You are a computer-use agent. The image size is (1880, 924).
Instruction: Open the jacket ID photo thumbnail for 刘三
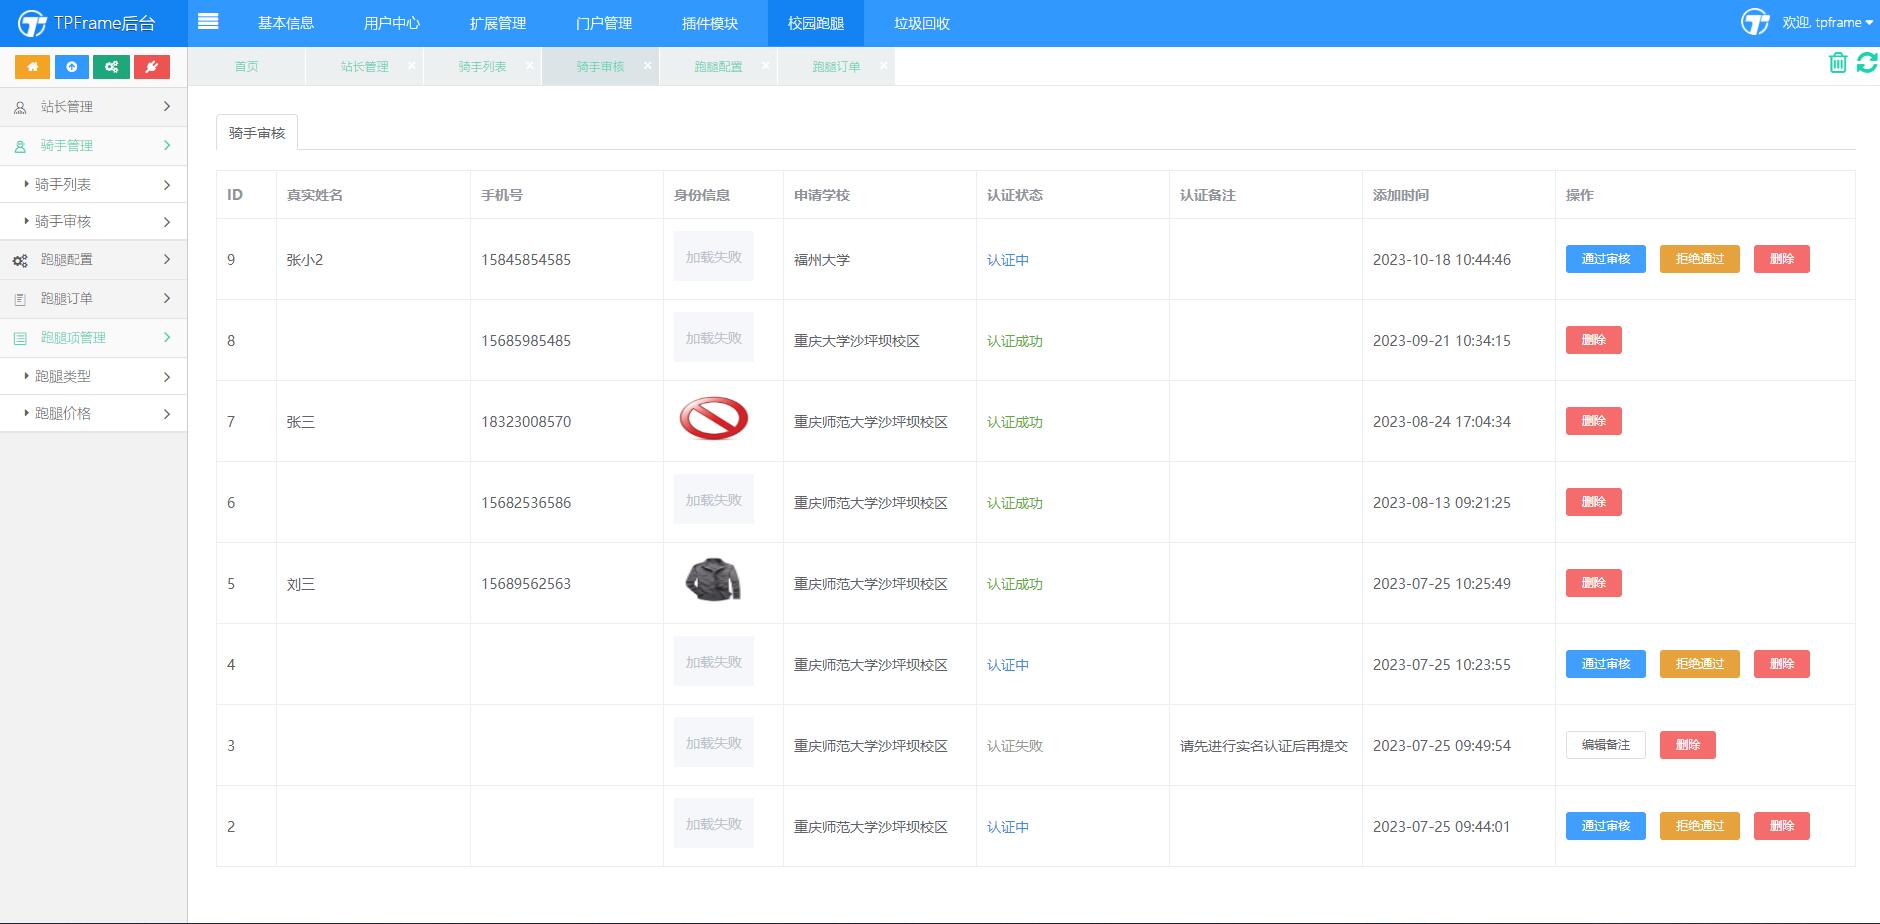point(713,580)
